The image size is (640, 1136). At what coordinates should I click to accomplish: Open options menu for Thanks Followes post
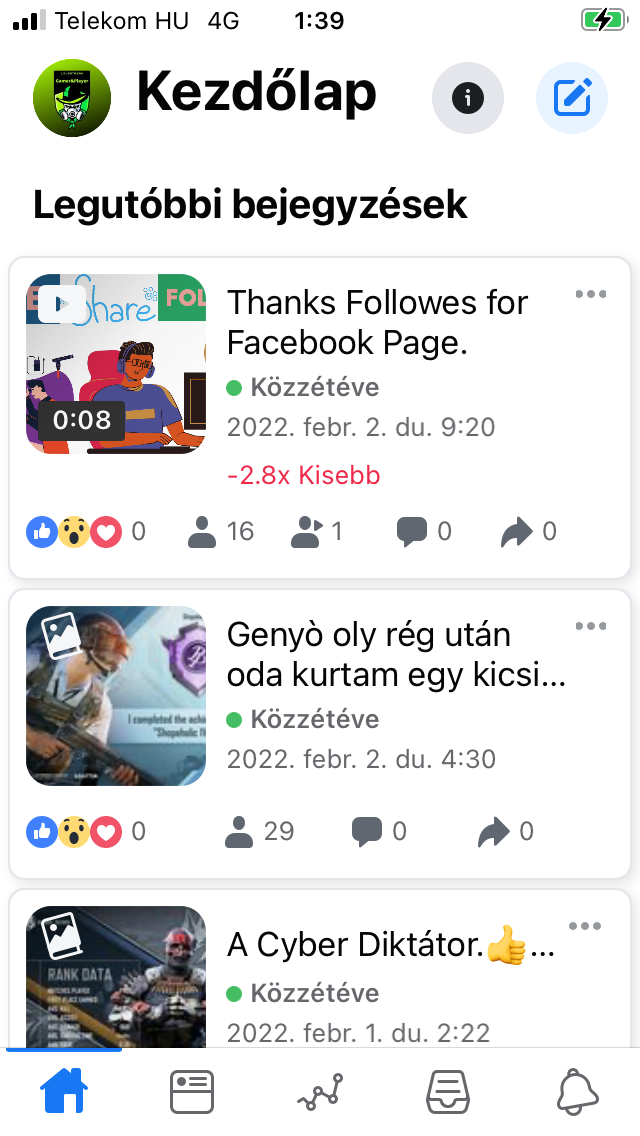click(x=591, y=294)
